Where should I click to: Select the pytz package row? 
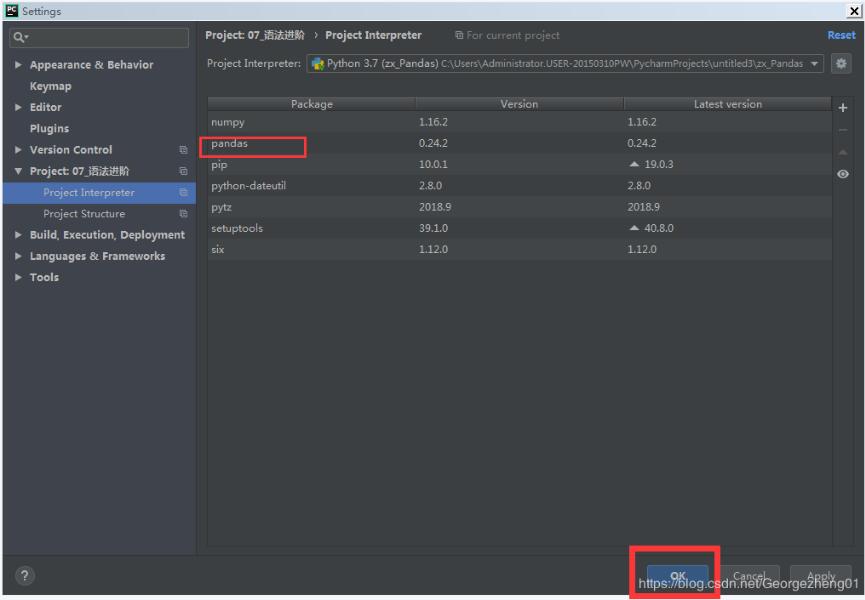pos(519,207)
